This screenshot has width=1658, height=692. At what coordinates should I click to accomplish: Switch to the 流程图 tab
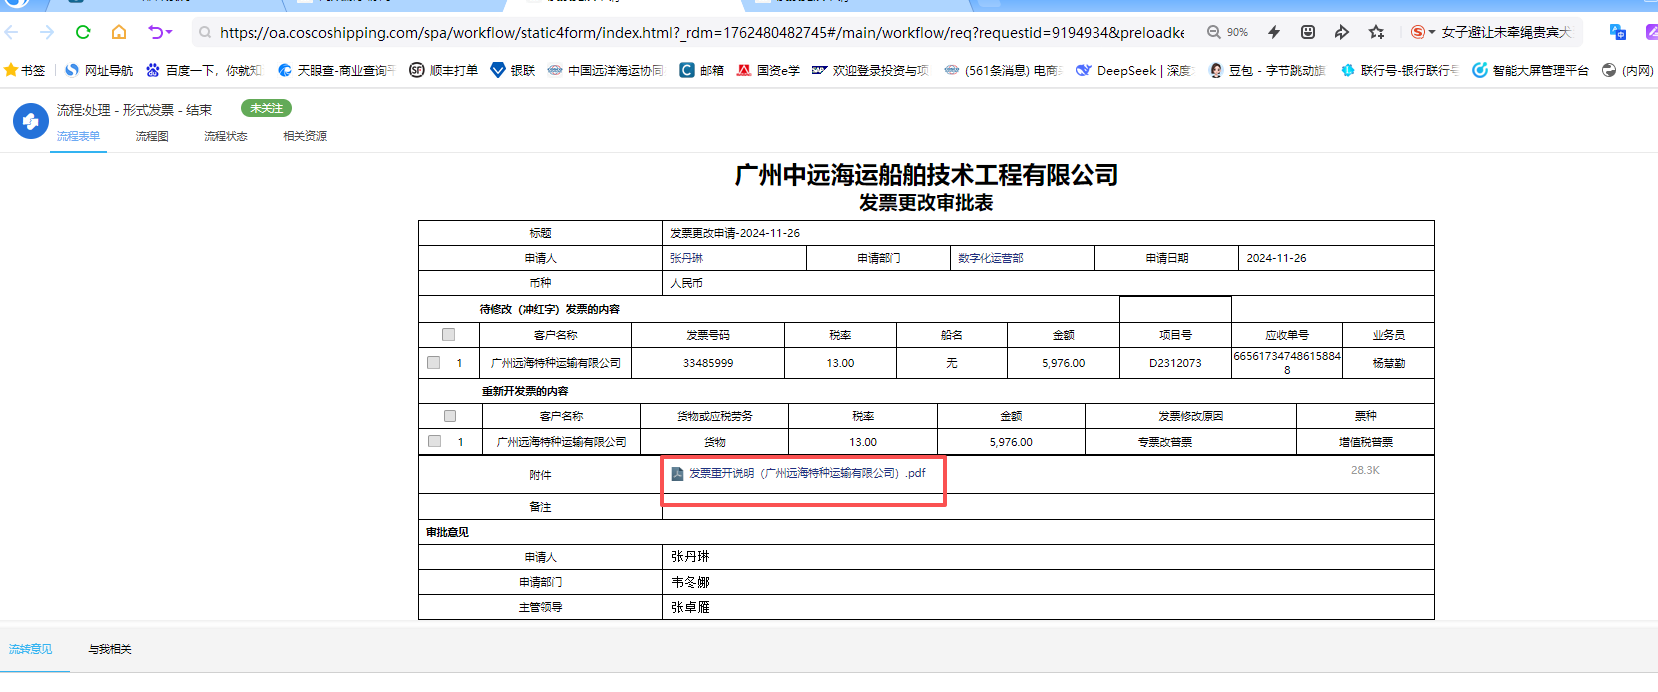click(152, 136)
